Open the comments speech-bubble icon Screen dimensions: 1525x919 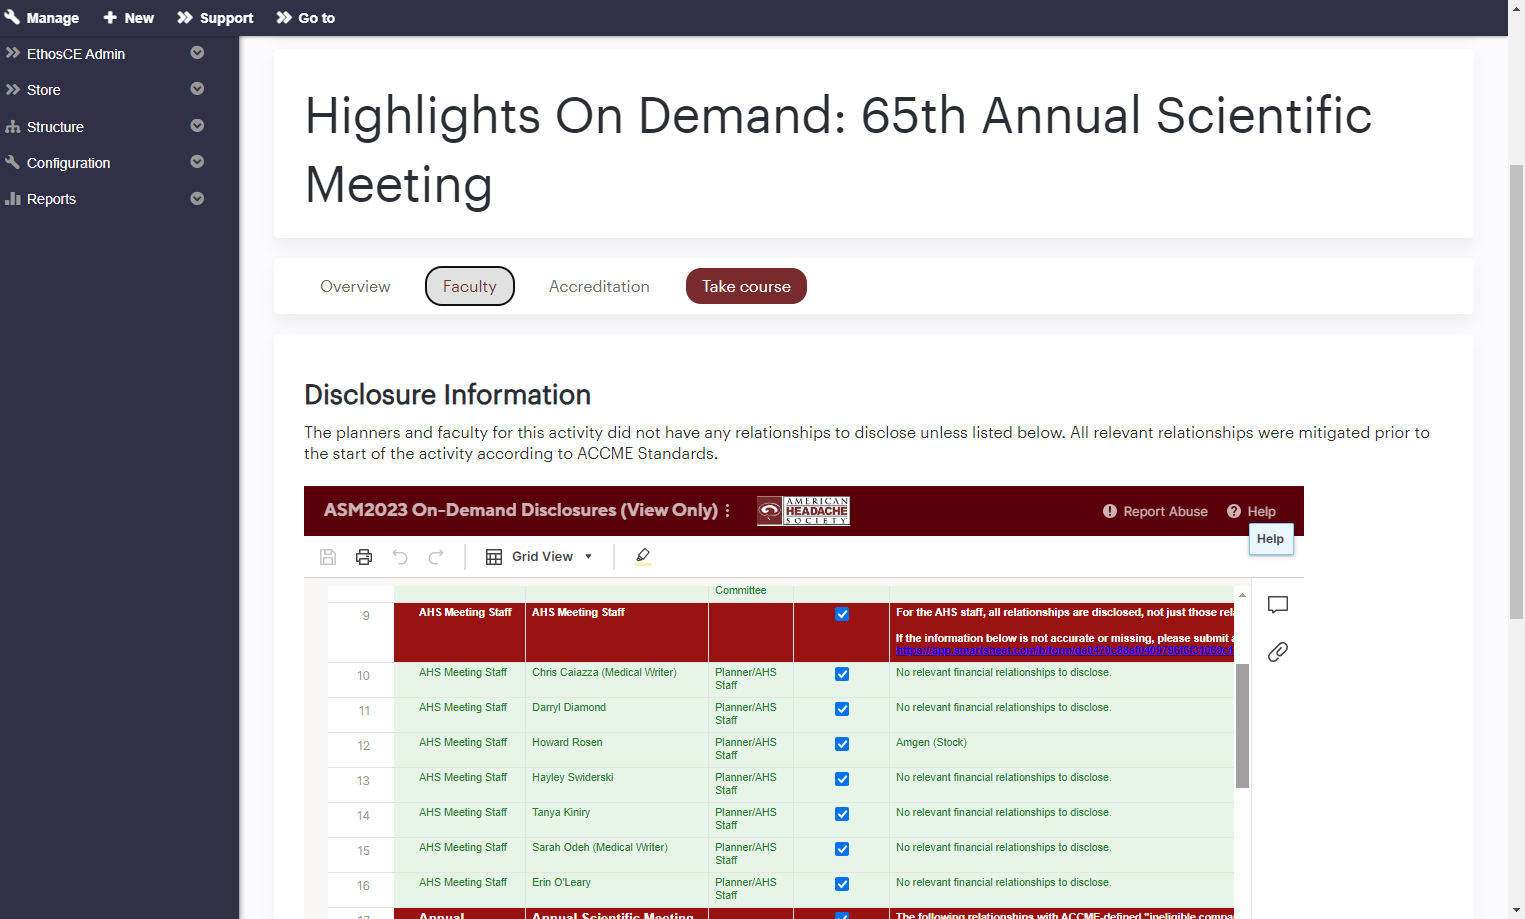pos(1278,605)
